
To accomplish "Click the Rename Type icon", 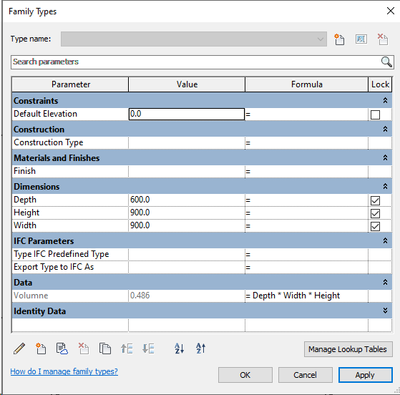I will click(x=361, y=39).
